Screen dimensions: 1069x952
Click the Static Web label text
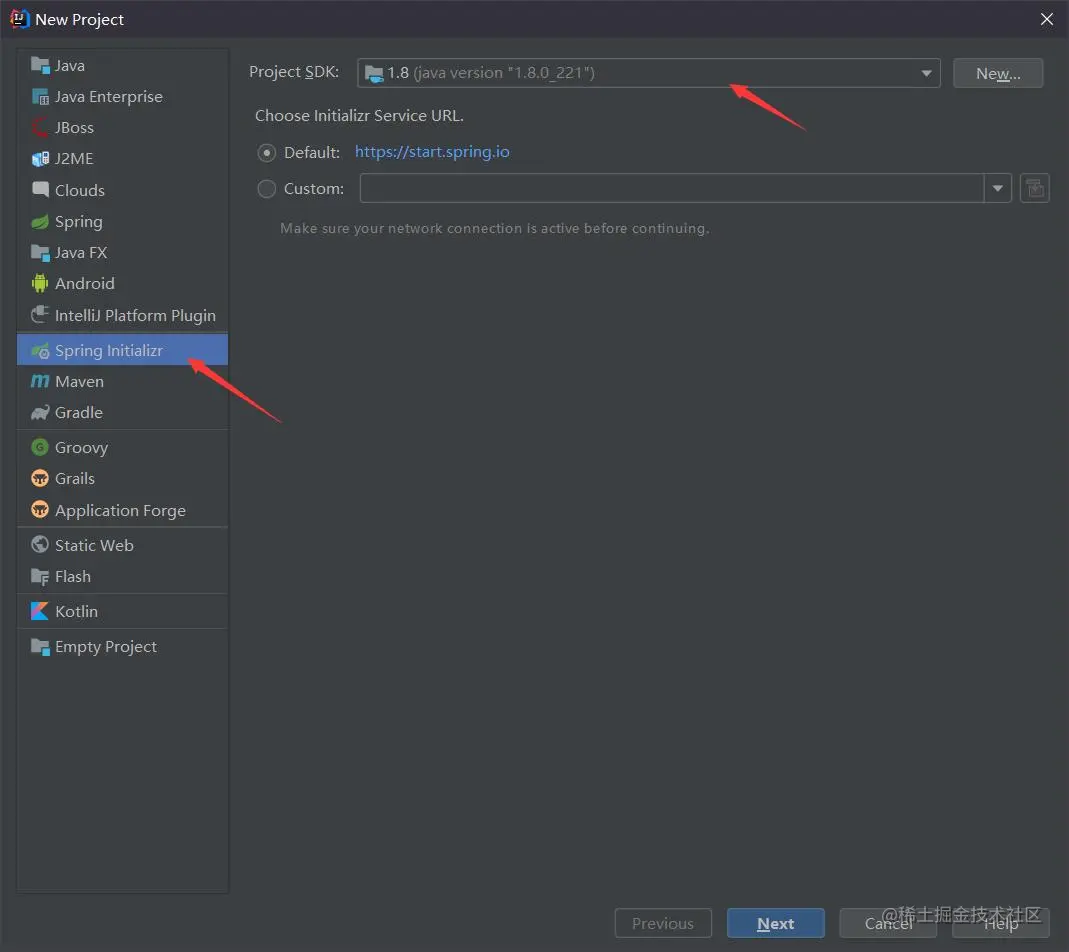(x=94, y=545)
